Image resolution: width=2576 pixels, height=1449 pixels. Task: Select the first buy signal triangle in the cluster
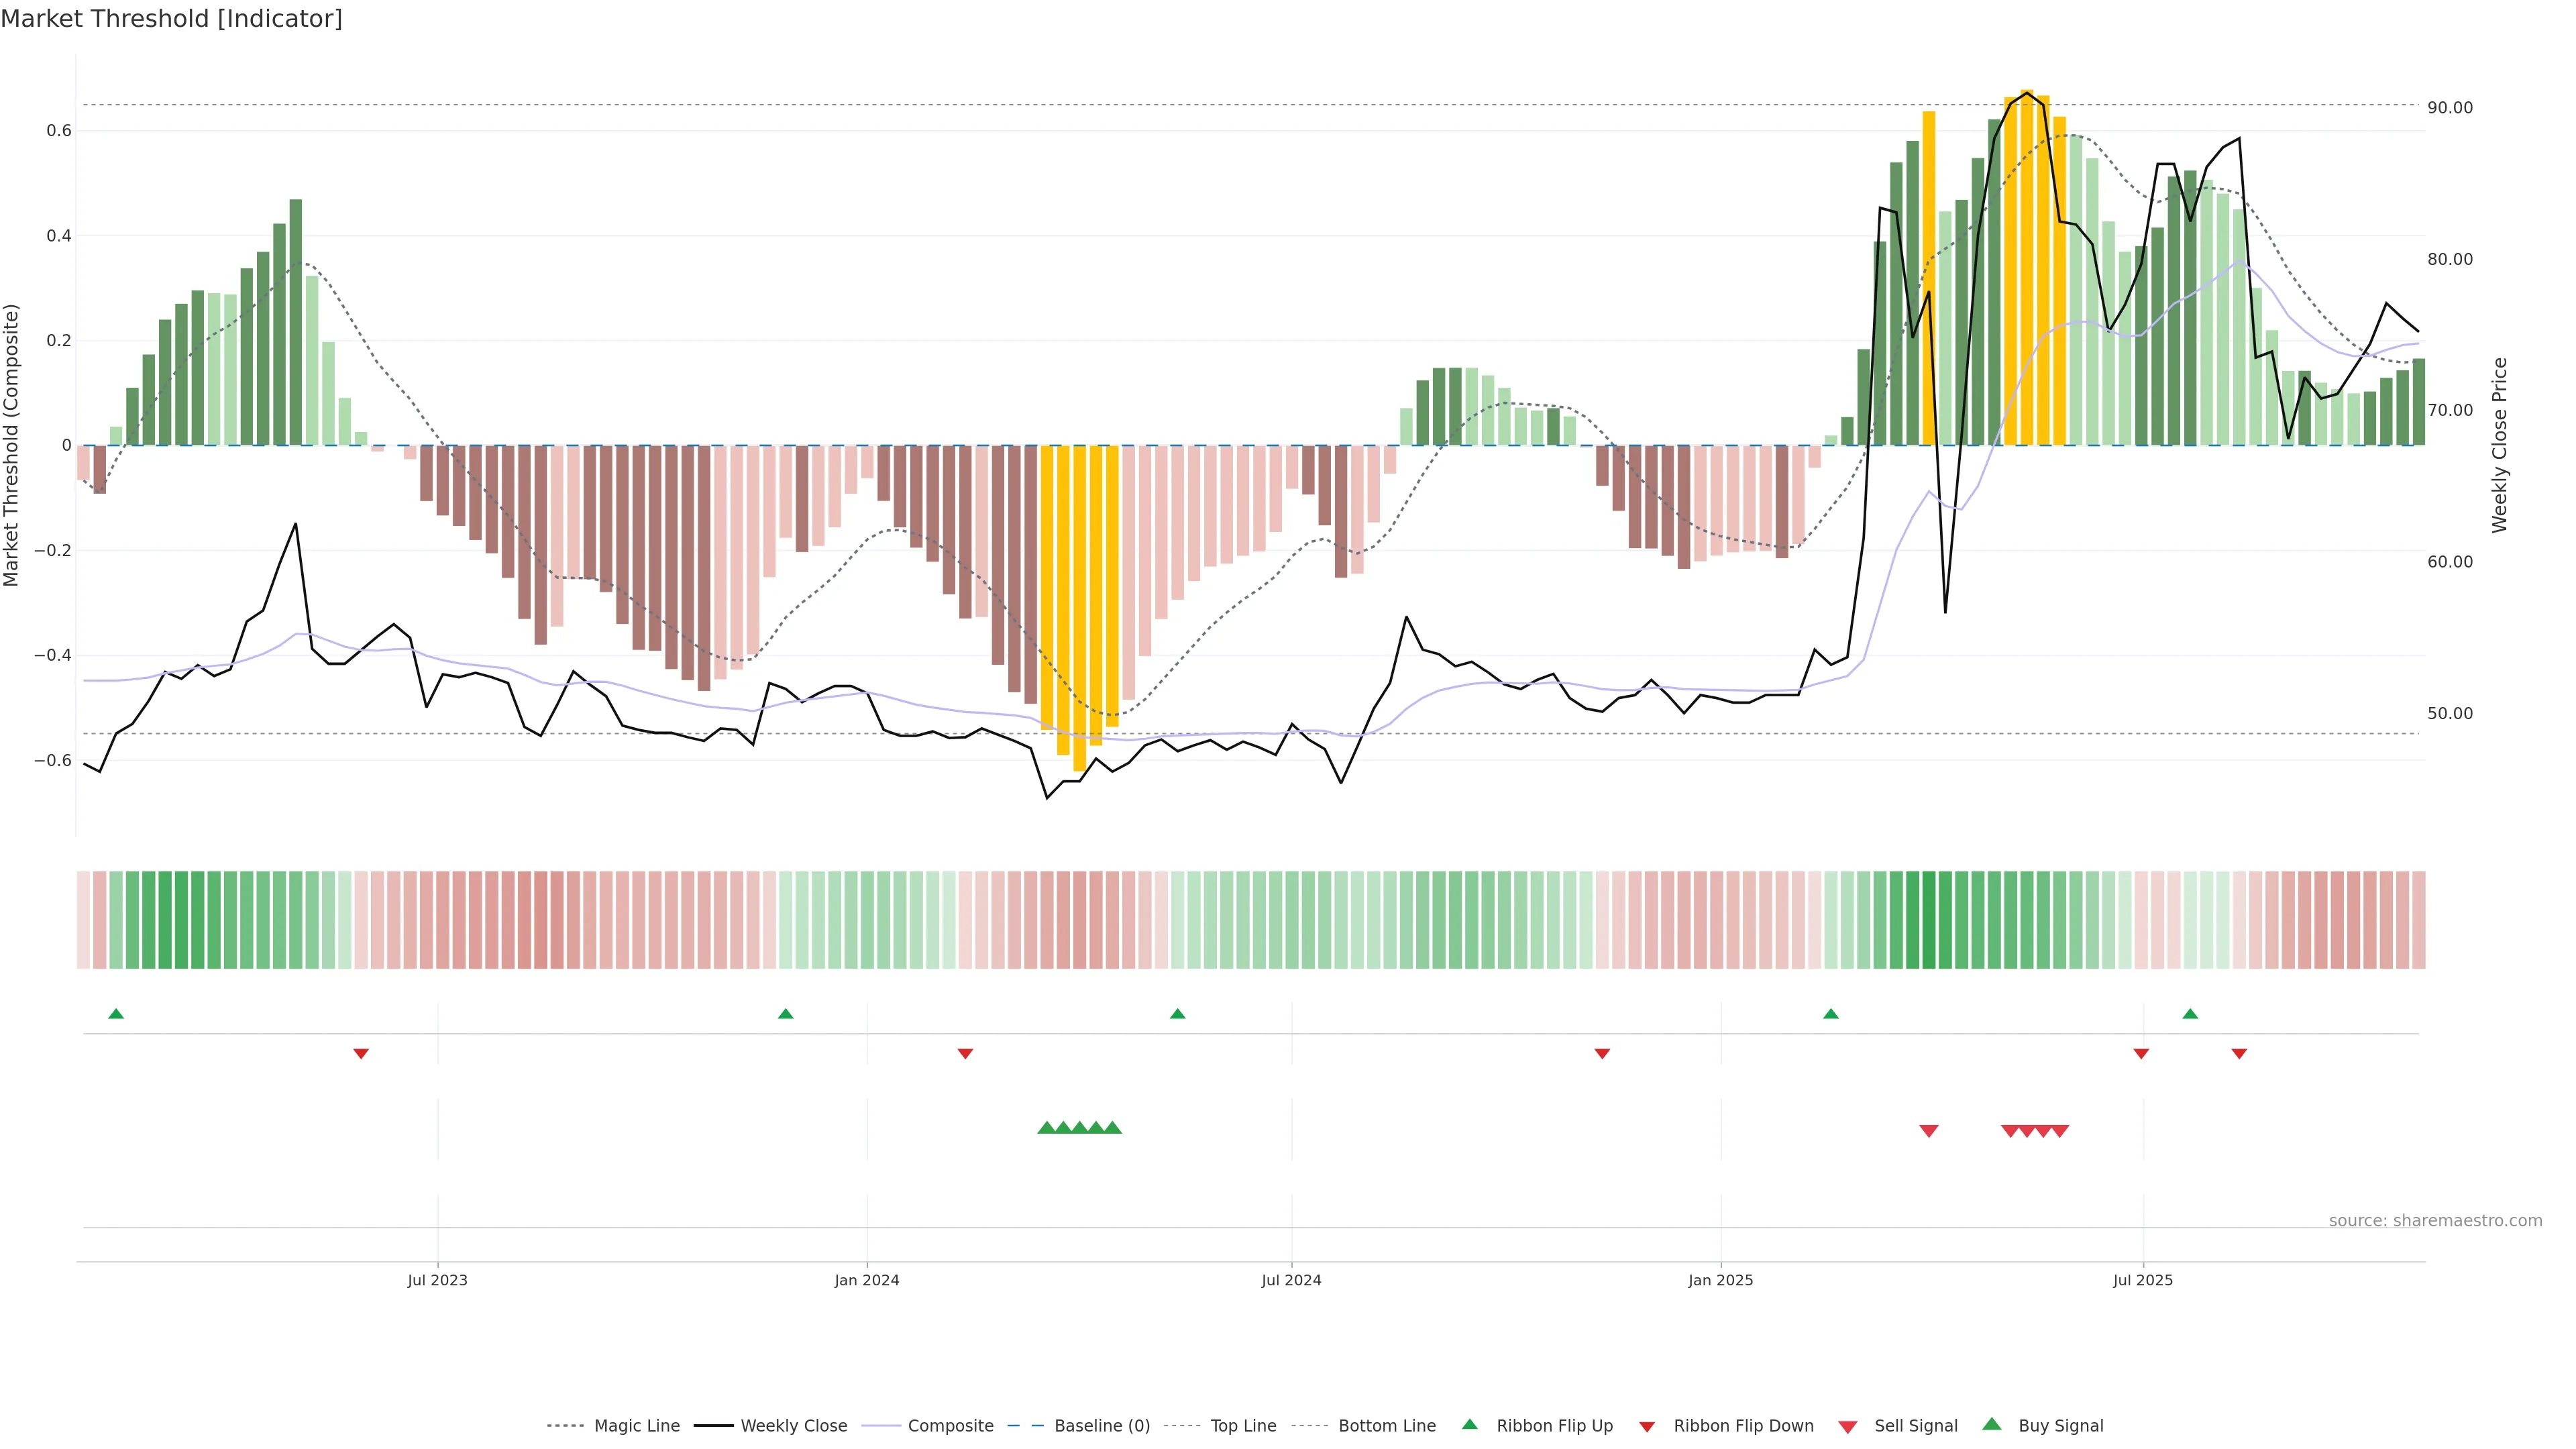1047,1128
